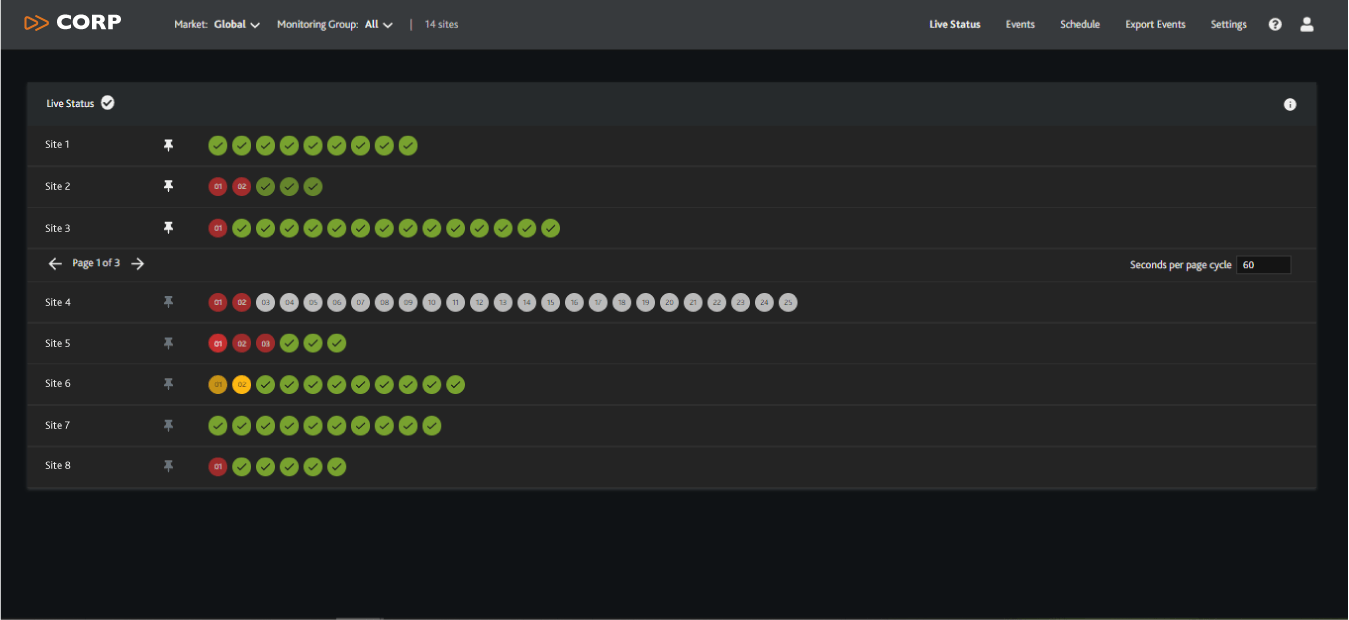Select grey indicator 18 in Site 4

pos(622,302)
